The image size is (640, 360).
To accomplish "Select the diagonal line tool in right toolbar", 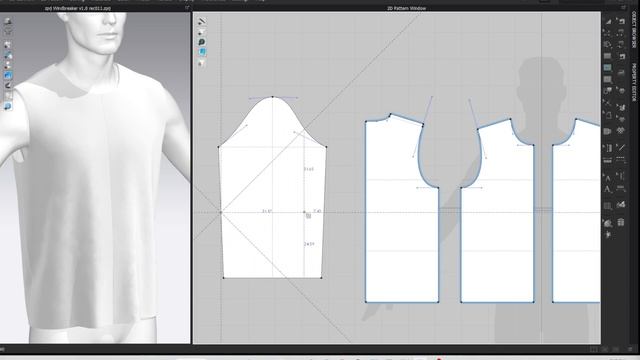I will pos(621,148).
